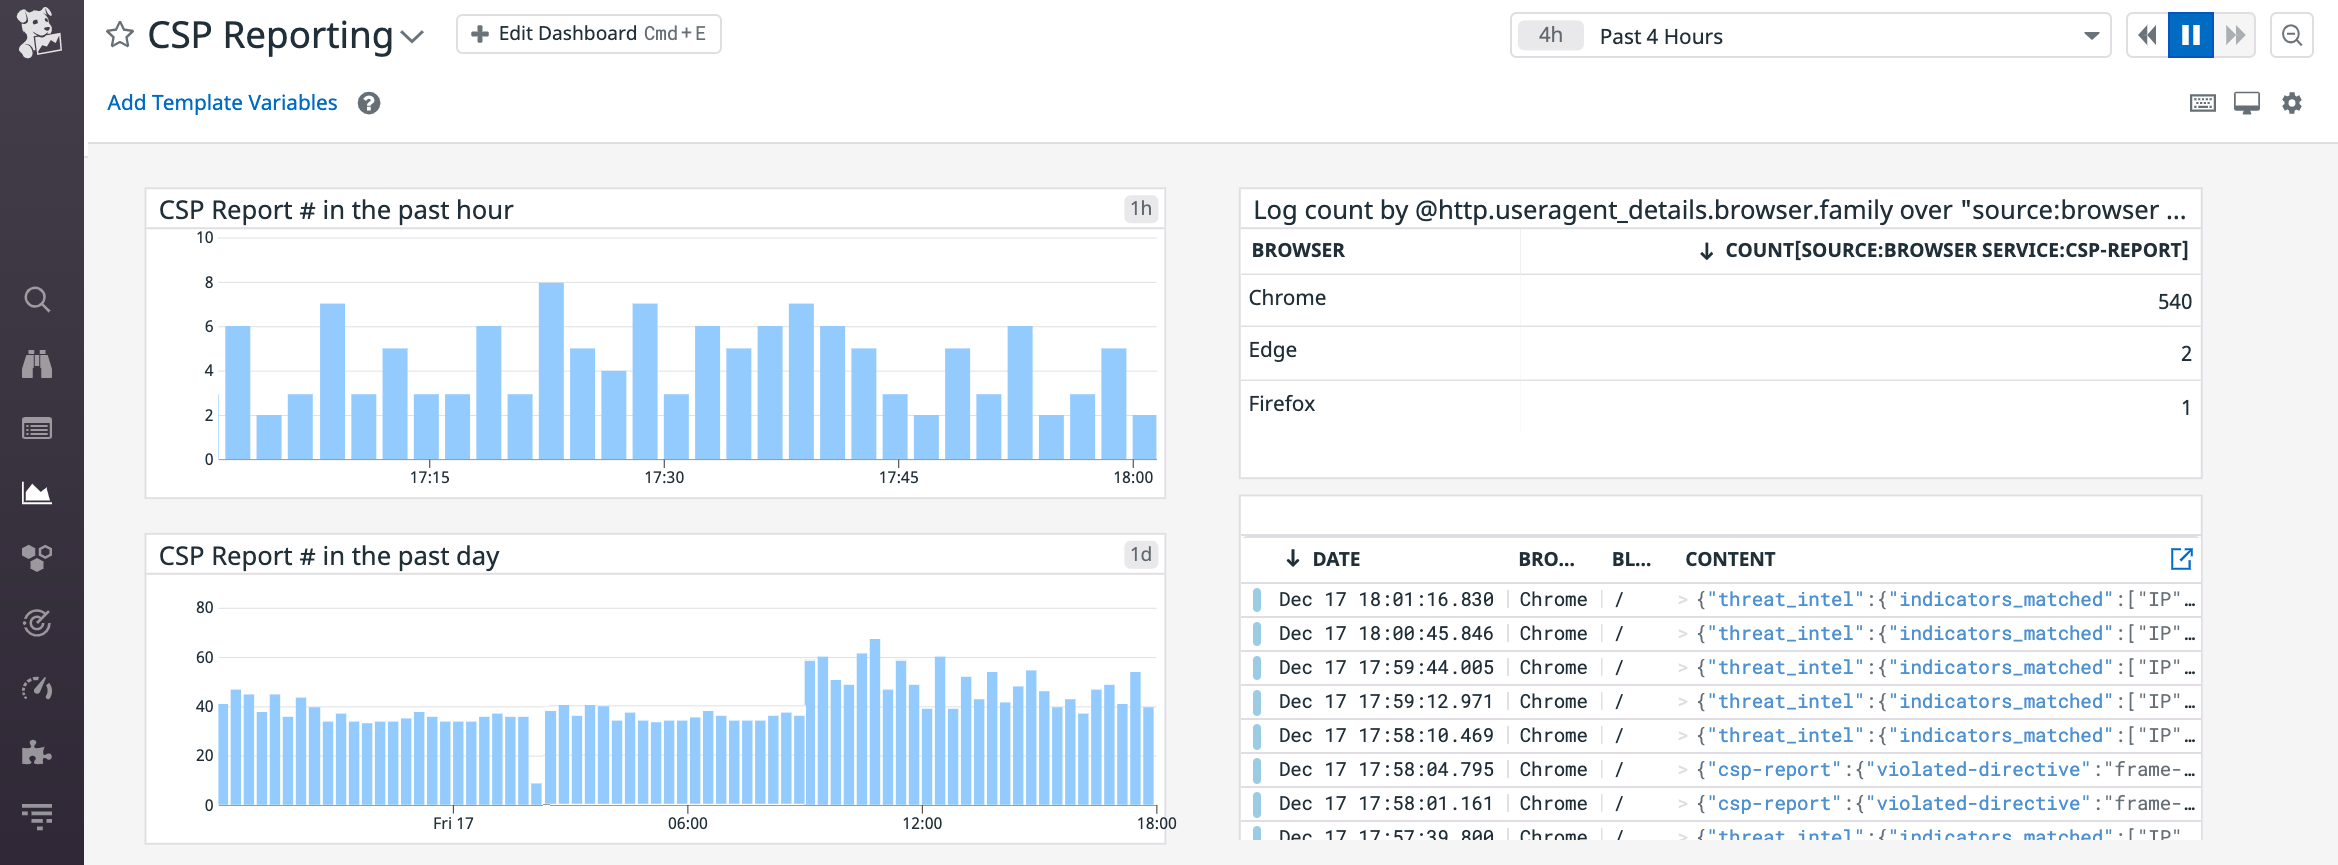Image resolution: width=2338 pixels, height=865 pixels.
Task: Click 'CSP Report # in the past hour' title
Action: pyautogui.click(x=336, y=210)
